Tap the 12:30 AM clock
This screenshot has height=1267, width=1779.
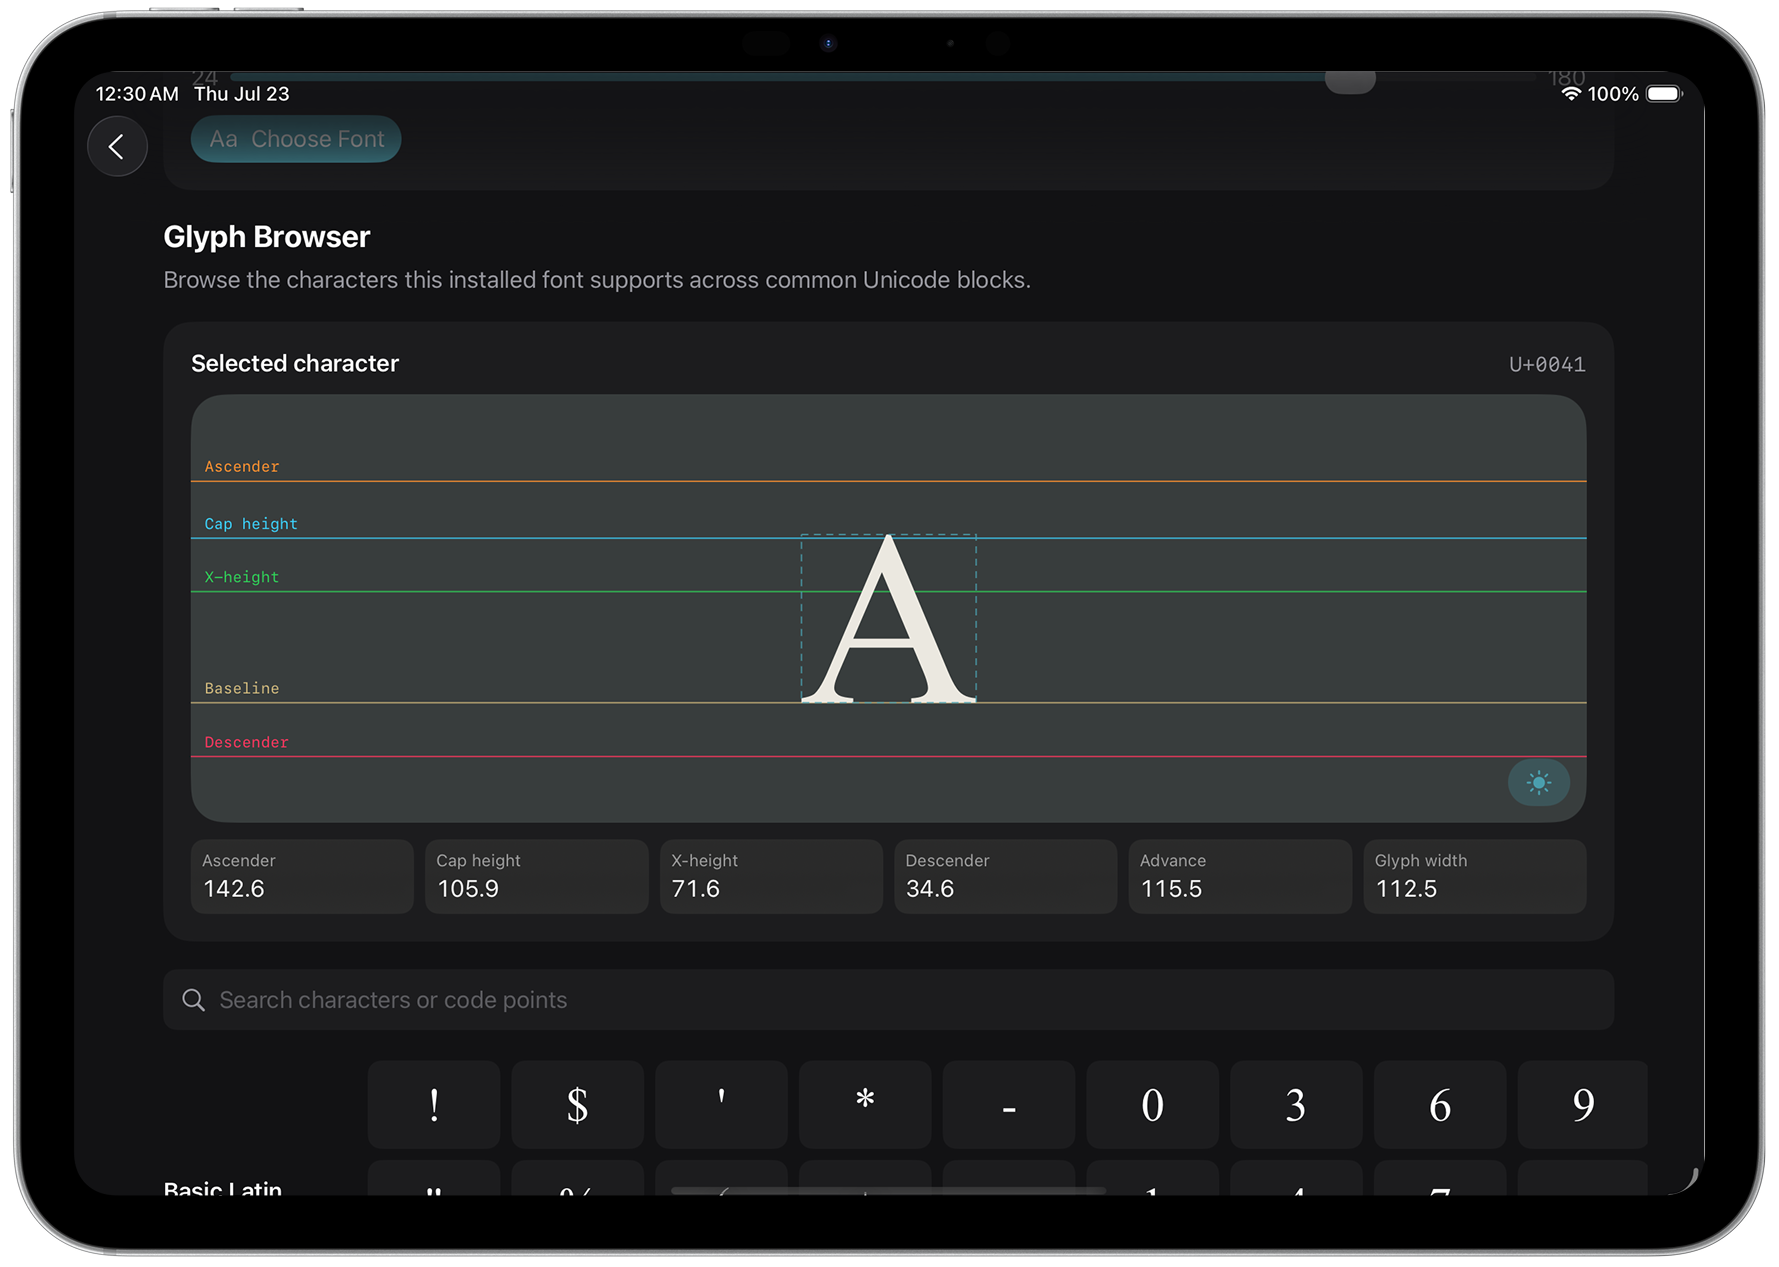click(x=137, y=94)
